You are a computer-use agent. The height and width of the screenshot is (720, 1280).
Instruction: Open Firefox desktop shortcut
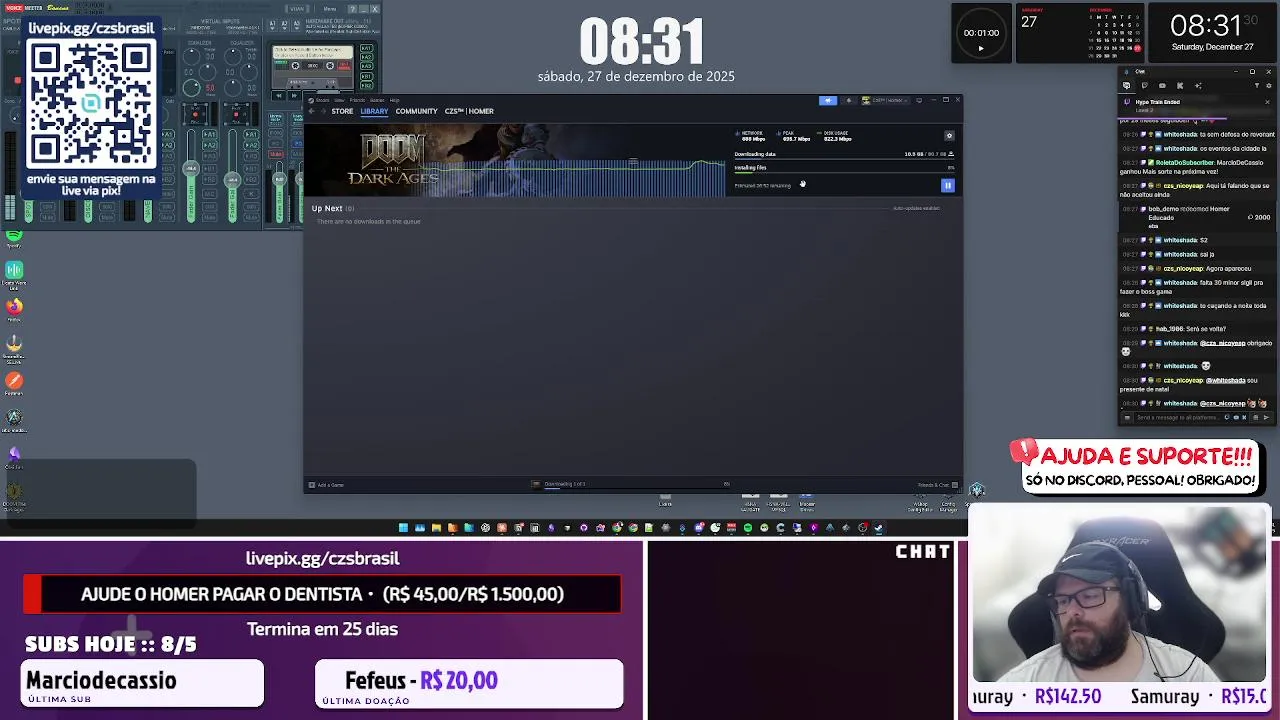(x=14, y=307)
